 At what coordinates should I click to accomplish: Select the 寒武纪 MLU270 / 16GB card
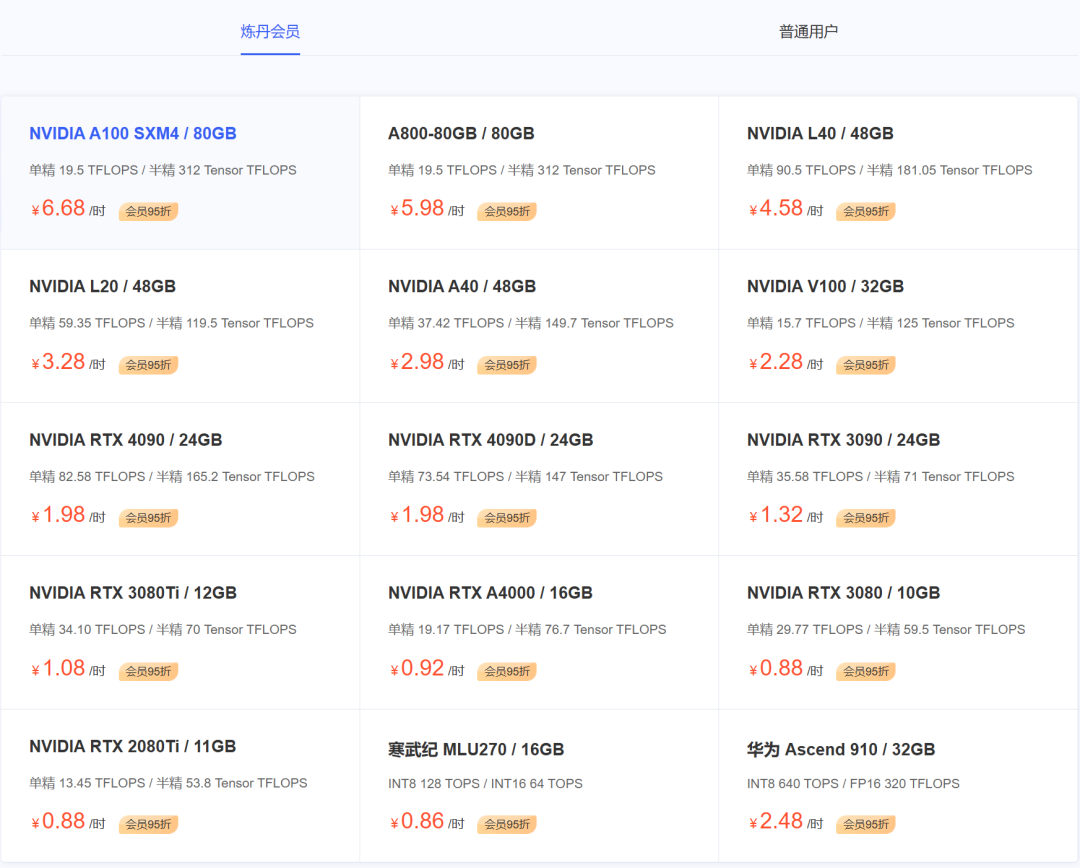539,786
